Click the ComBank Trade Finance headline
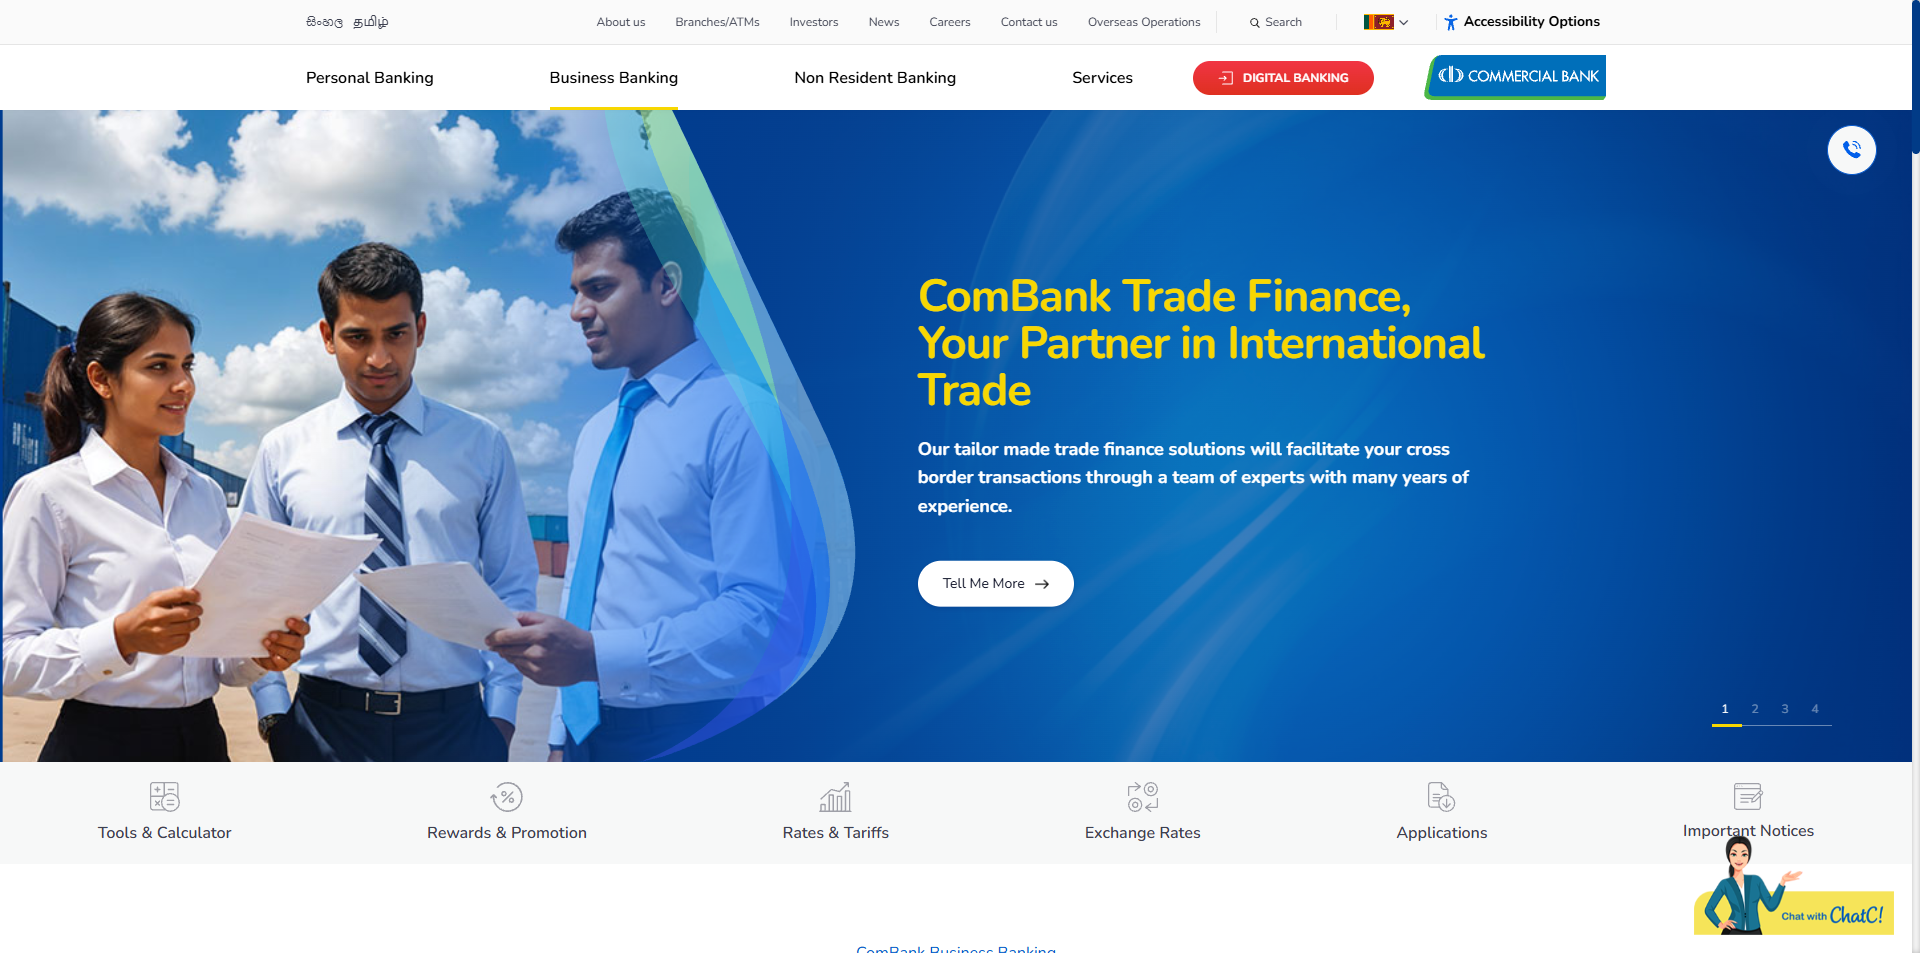1920x953 pixels. 1201,343
